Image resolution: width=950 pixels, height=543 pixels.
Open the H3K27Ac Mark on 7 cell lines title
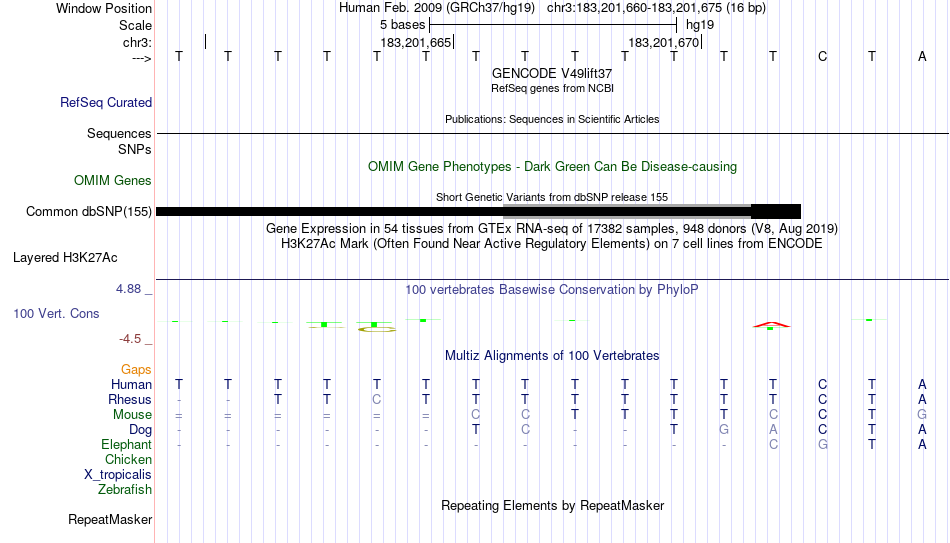552,244
